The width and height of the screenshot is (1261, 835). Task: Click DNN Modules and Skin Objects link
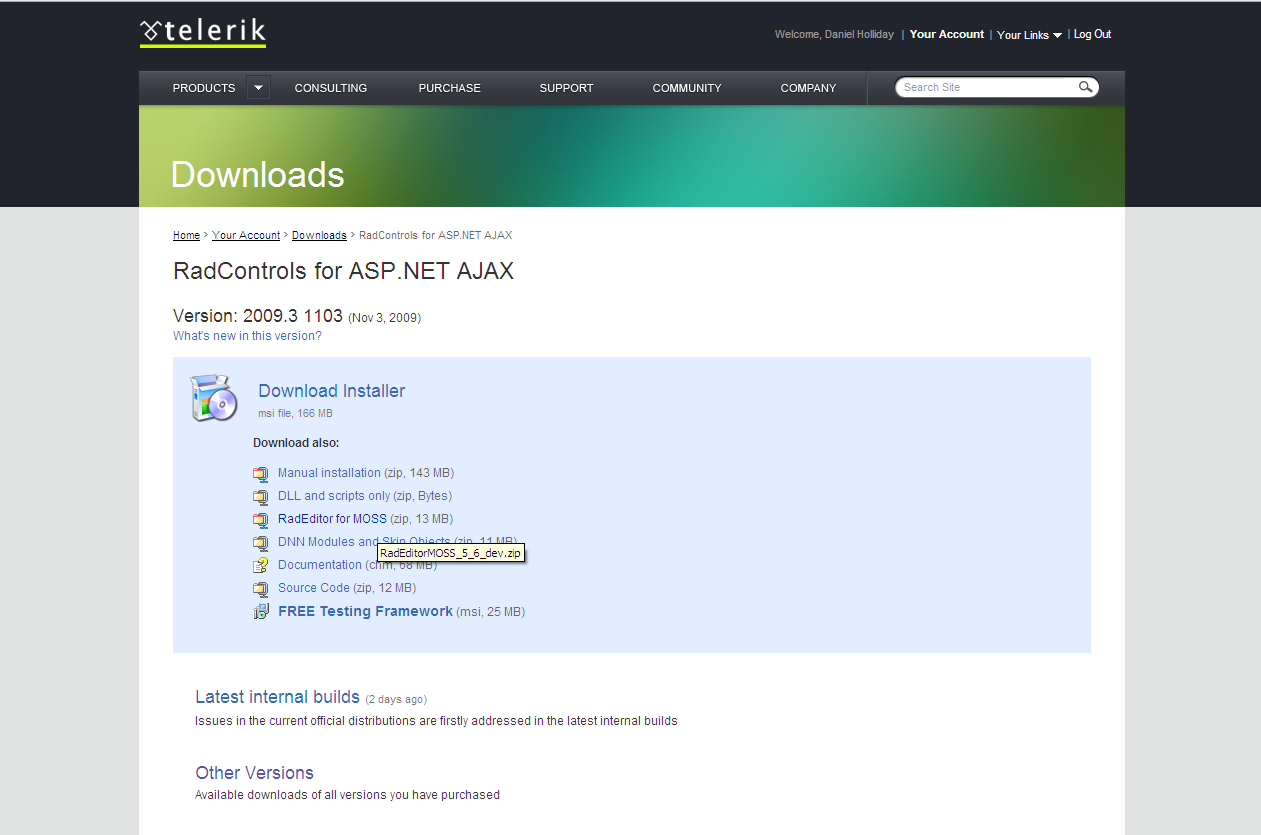[x=364, y=542]
